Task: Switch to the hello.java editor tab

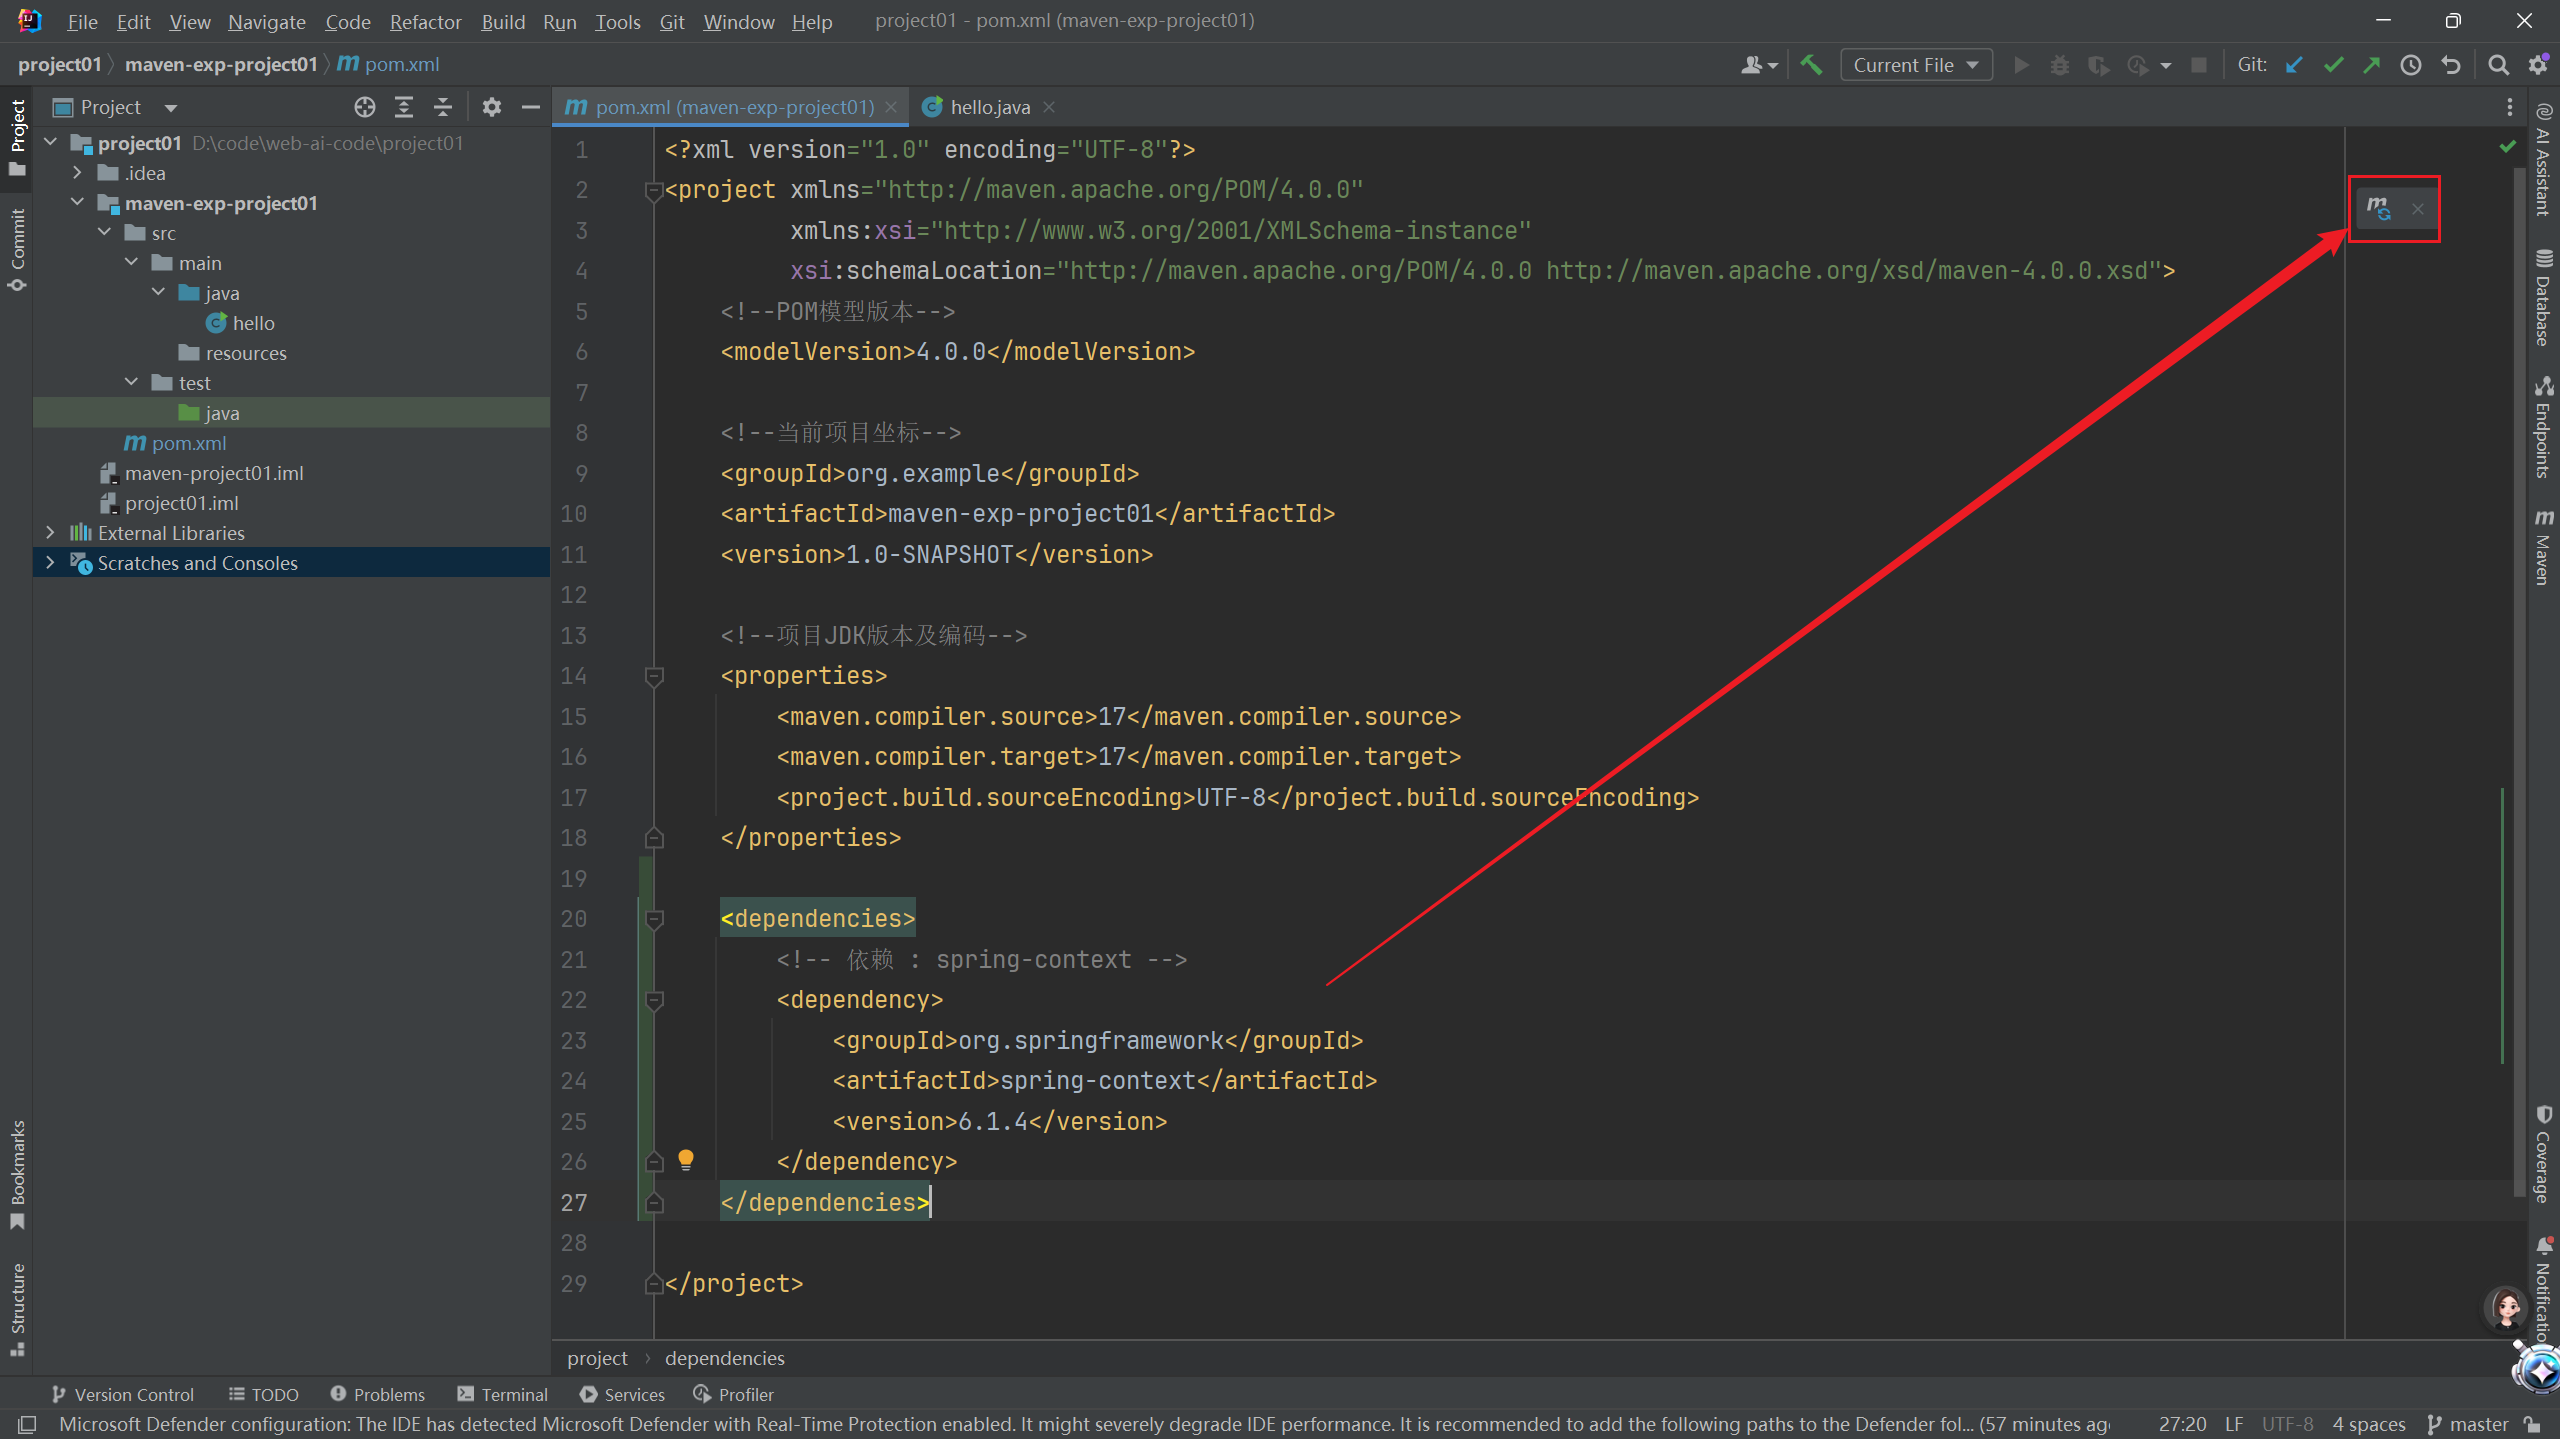Action: (x=988, y=107)
